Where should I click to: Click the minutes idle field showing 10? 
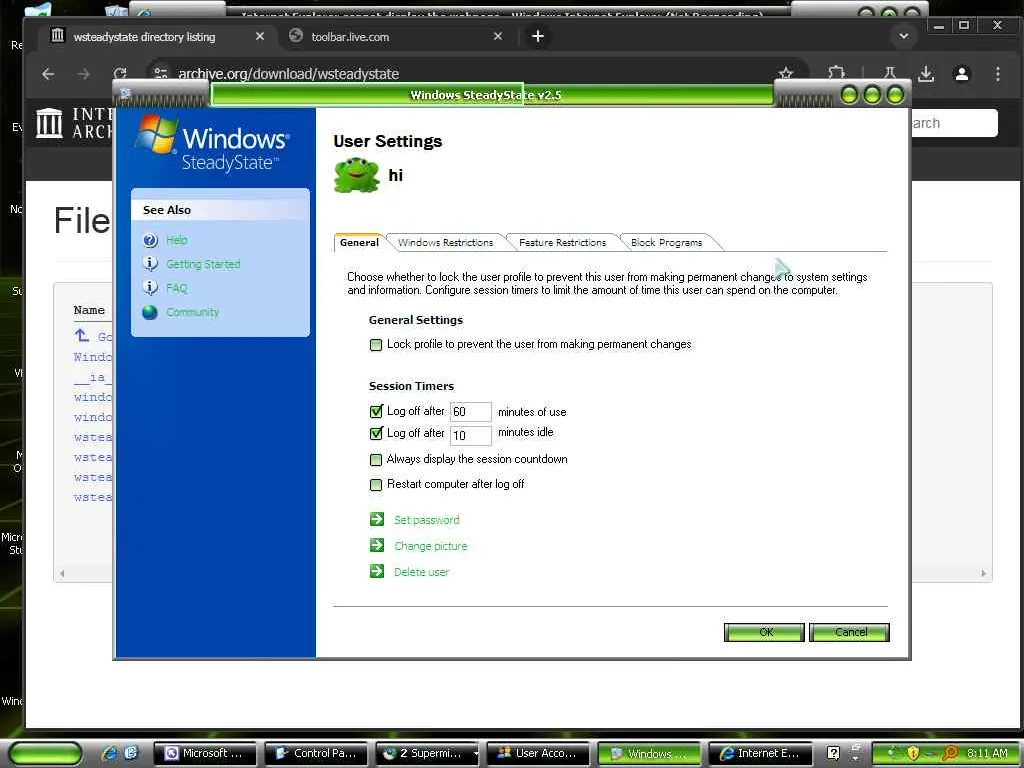tap(470, 435)
